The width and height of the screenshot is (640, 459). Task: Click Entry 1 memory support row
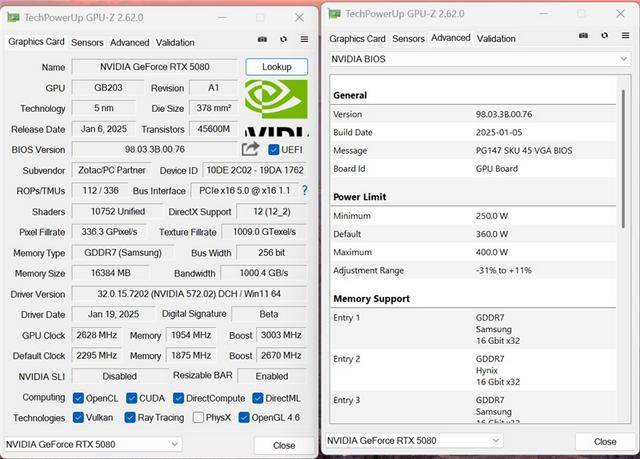coord(473,329)
